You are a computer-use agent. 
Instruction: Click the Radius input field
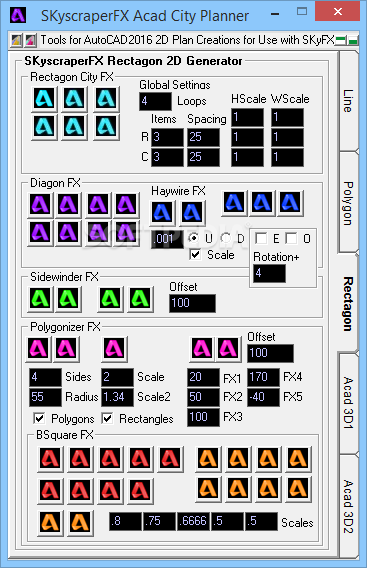click(x=45, y=397)
